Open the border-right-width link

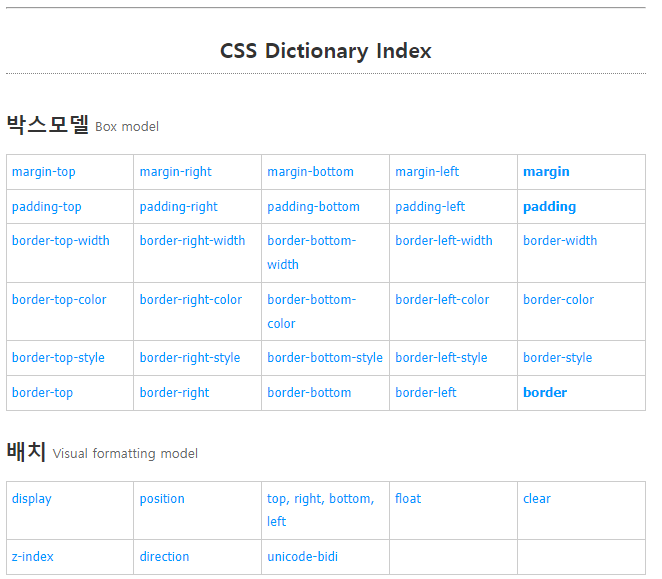(192, 241)
